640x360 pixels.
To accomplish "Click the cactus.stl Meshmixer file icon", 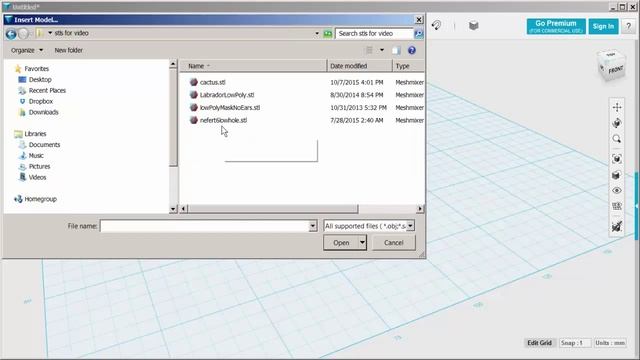I will click(194, 82).
